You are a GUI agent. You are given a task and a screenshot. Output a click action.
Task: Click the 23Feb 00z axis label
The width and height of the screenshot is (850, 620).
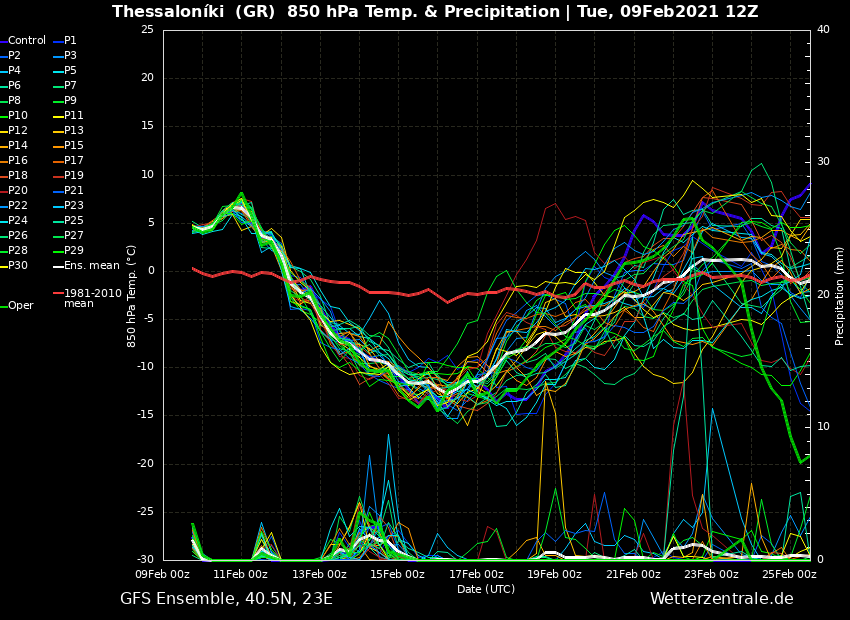[x=711, y=574]
